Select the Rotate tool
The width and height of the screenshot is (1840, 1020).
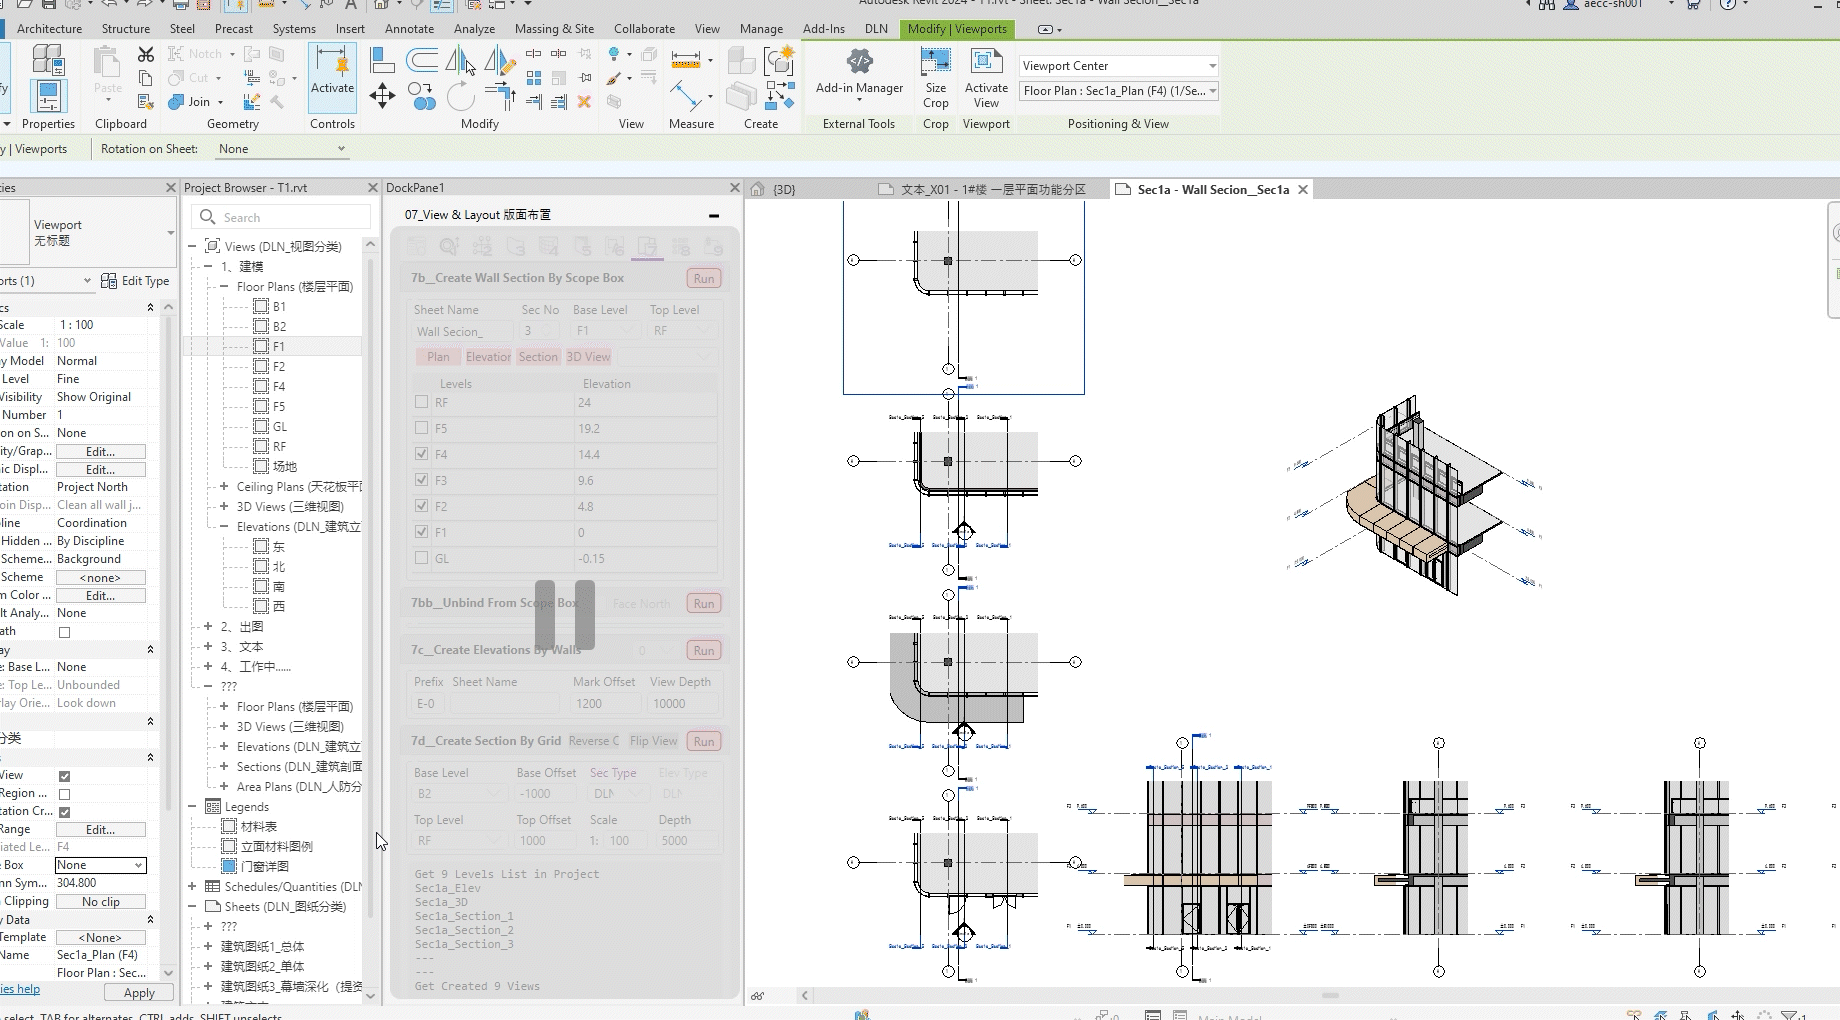[x=460, y=96]
